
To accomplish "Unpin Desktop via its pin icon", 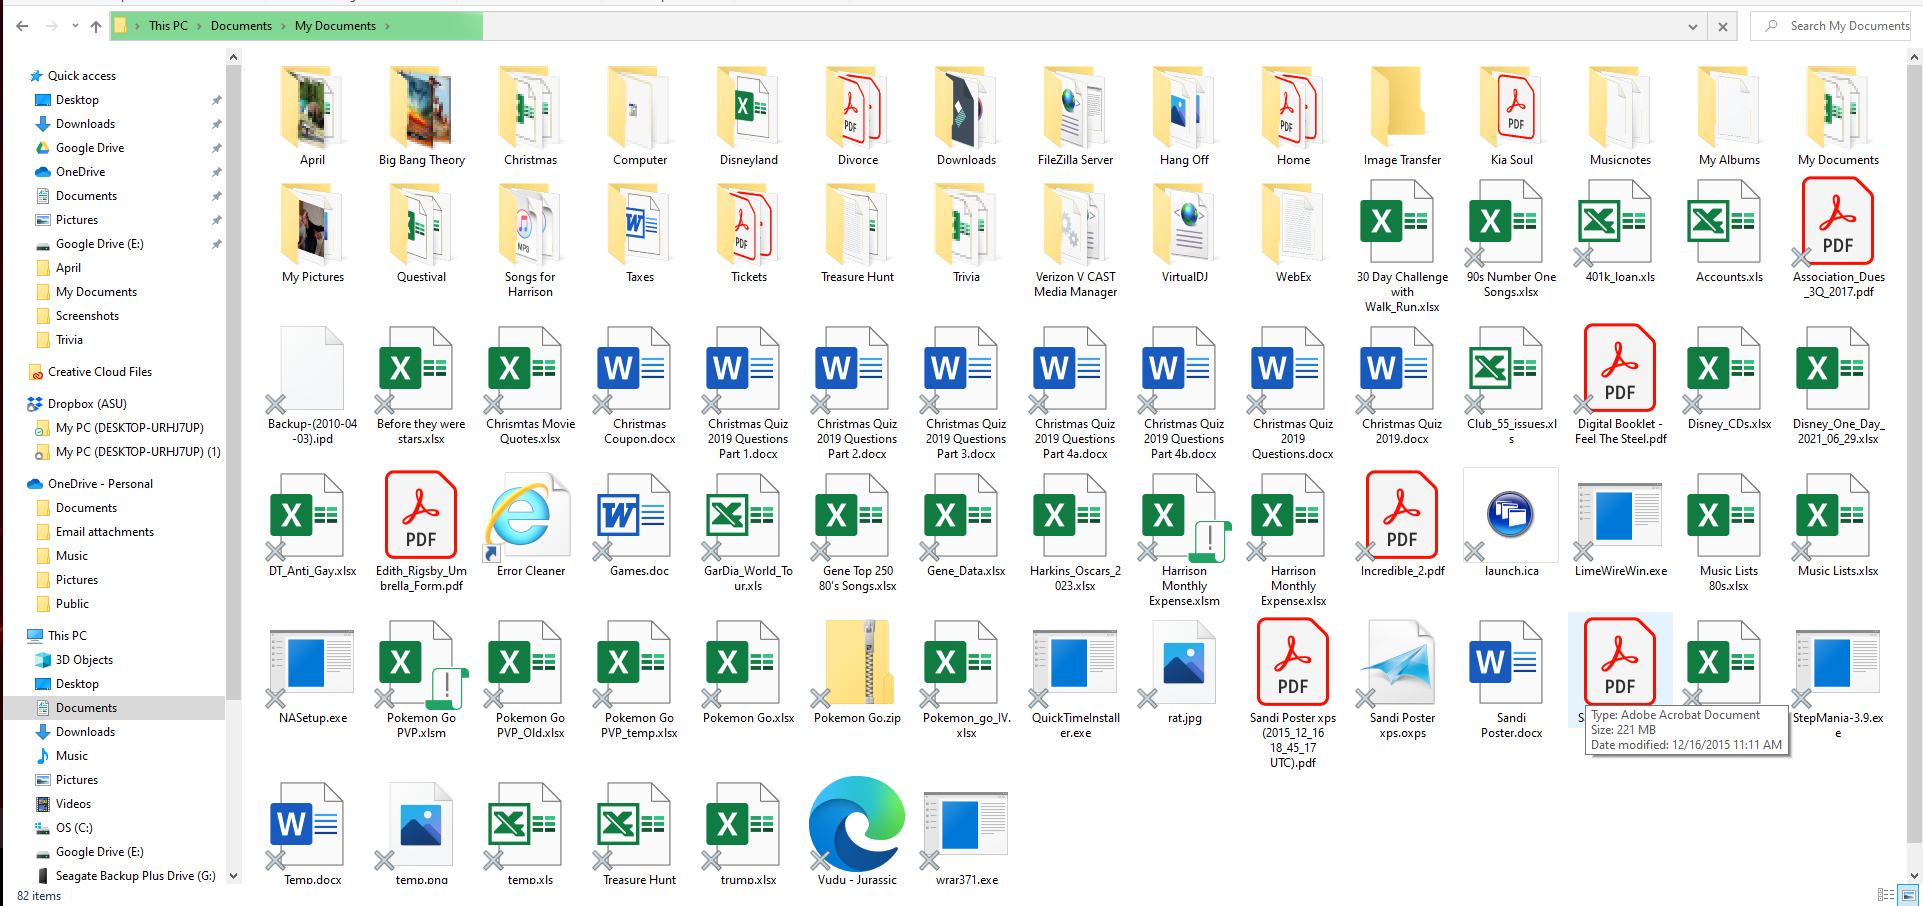I will pos(216,100).
